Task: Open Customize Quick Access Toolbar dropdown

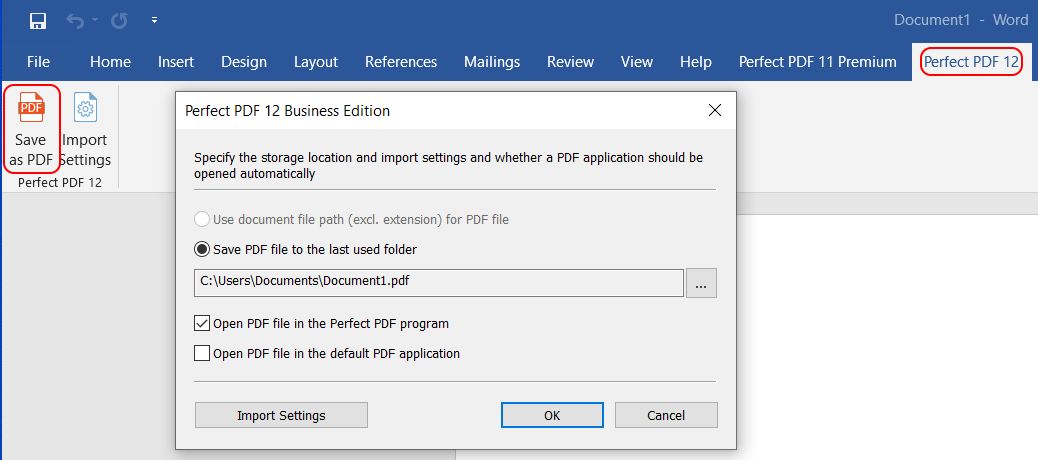Action: (x=154, y=21)
